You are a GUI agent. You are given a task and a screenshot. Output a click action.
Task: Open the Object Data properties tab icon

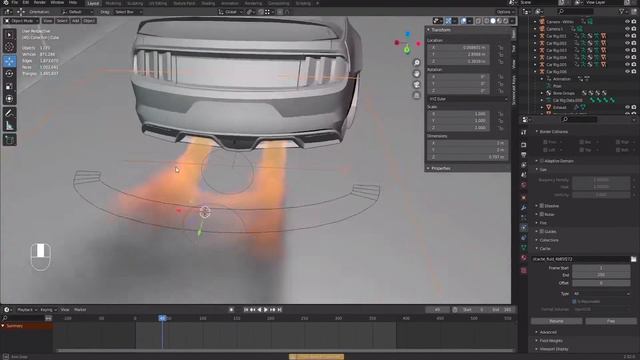tap(524, 247)
